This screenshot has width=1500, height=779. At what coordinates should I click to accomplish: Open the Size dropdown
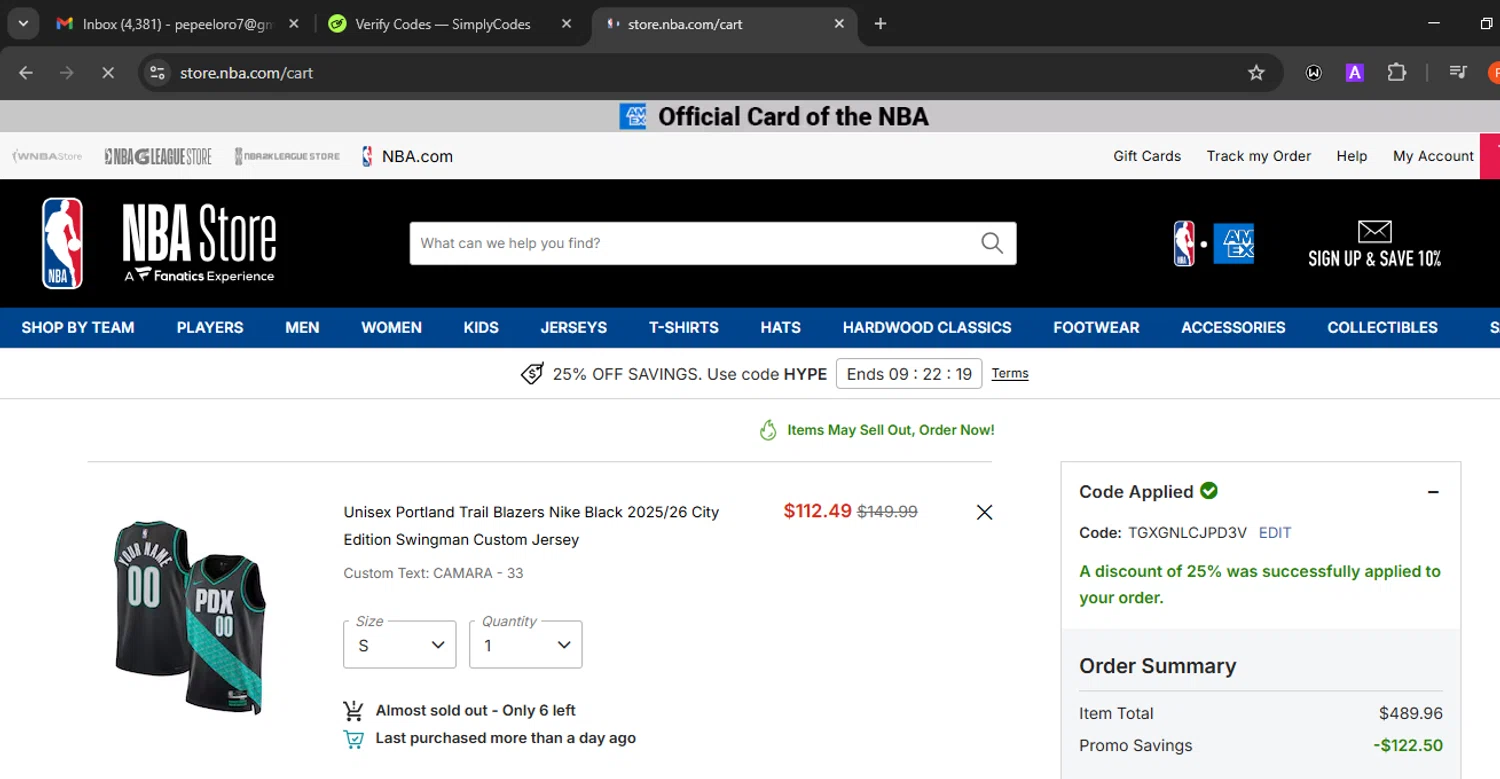click(x=399, y=645)
